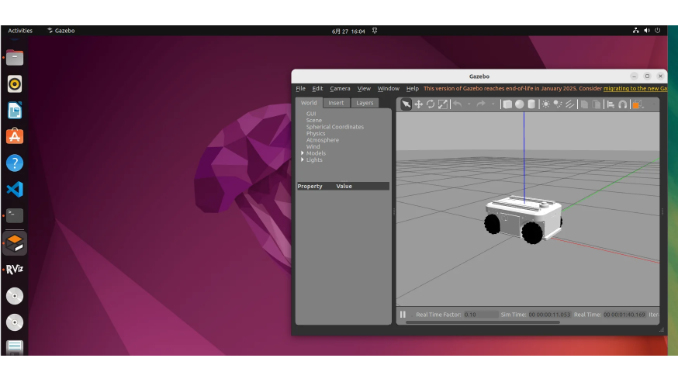Expand the Lights tree node
The image size is (678, 381).
(x=302, y=160)
